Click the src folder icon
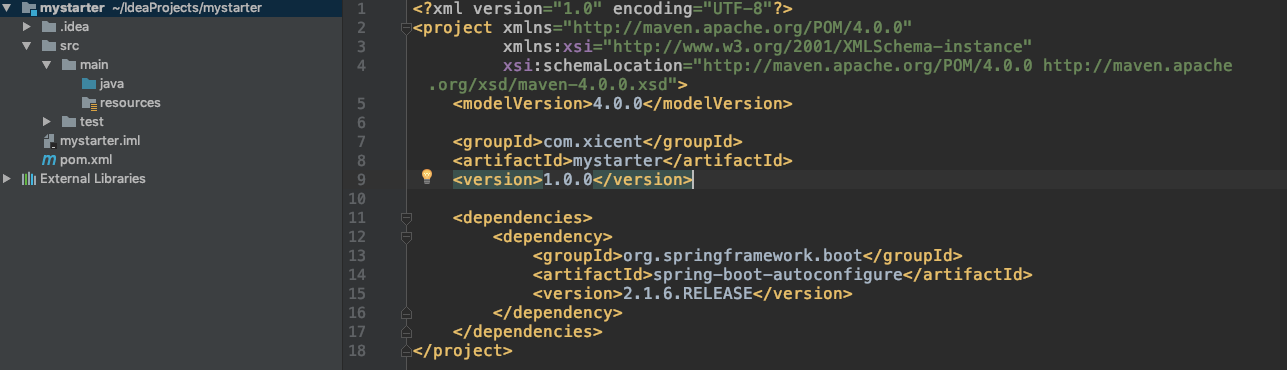The image size is (1287, 370). [49, 46]
